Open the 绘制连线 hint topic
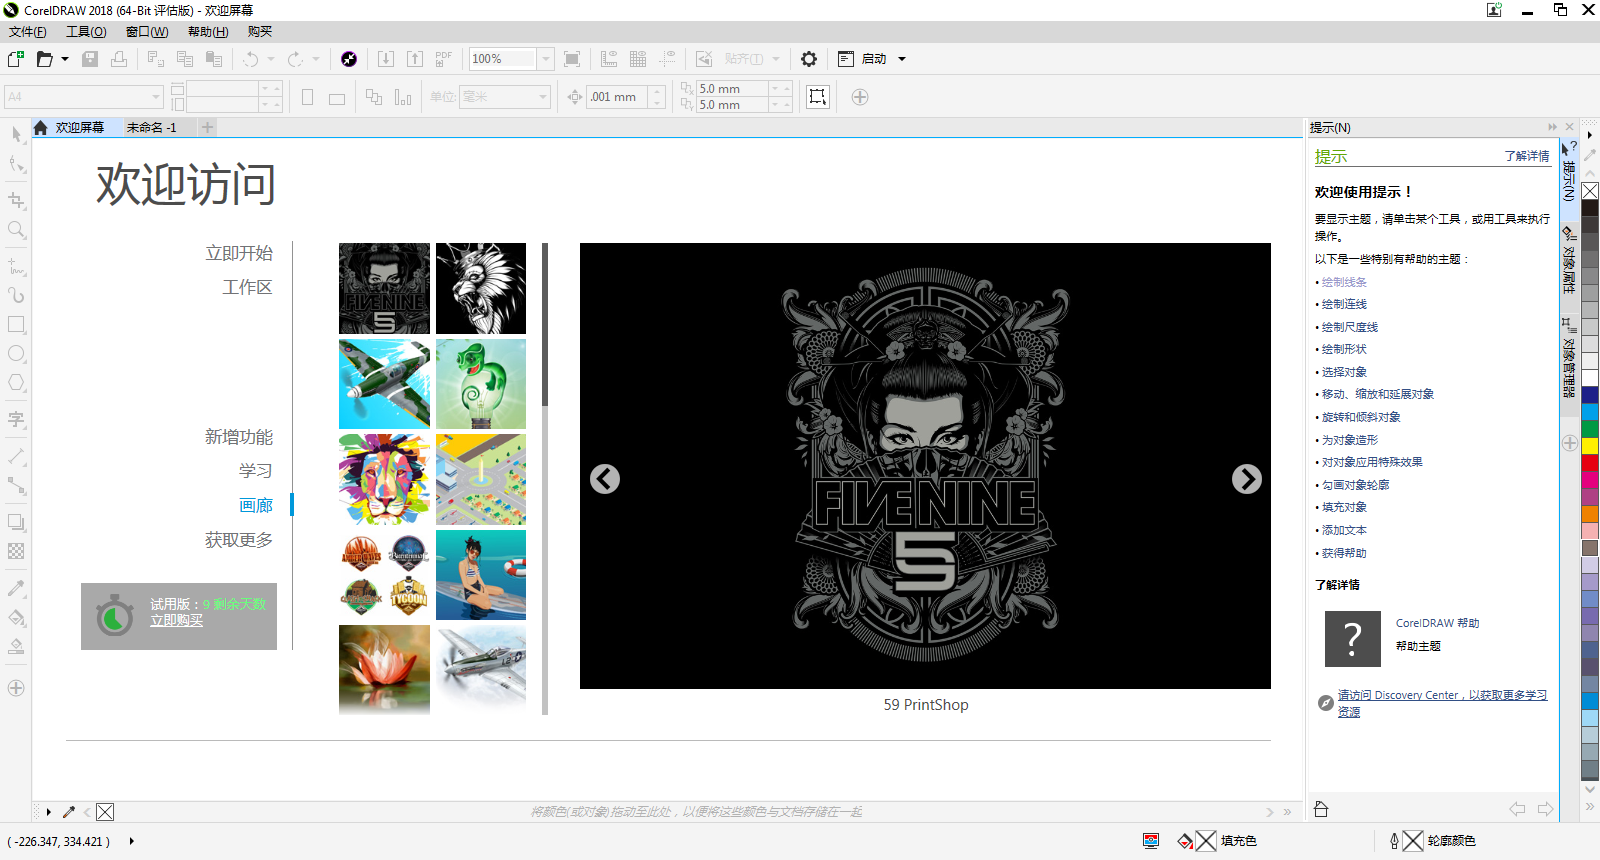This screenshot has height=860, width=1600. pyautogui.click(x=1344, y=304)
